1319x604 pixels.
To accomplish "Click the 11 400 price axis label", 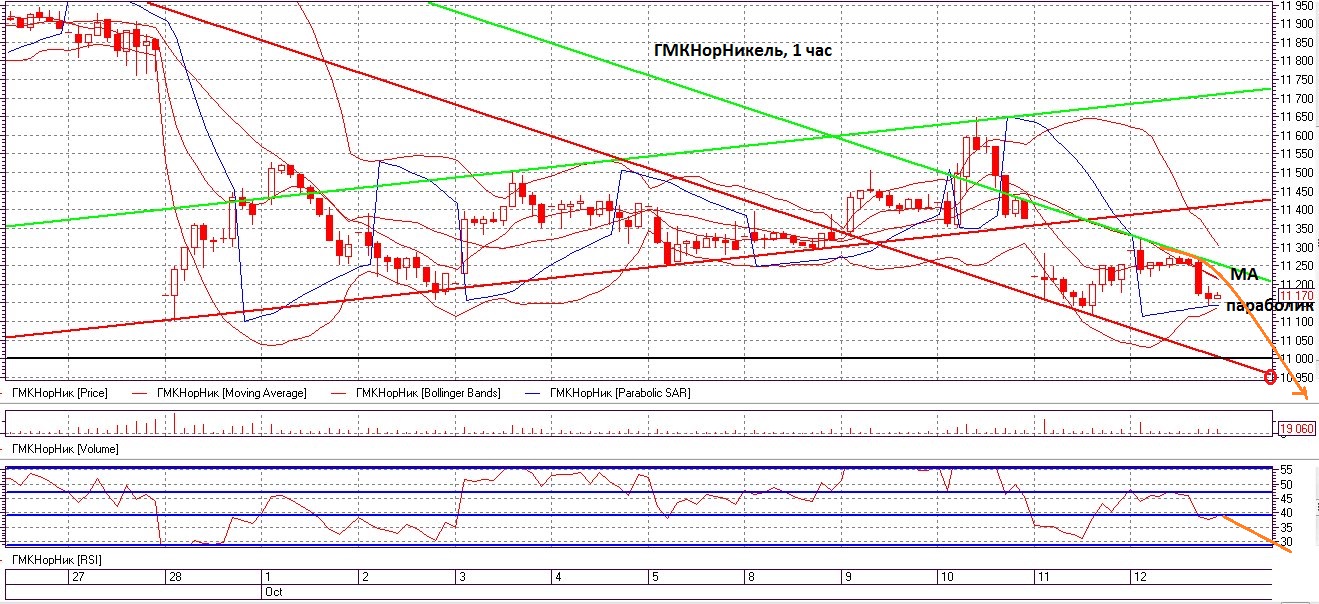I will point(1298,210).
